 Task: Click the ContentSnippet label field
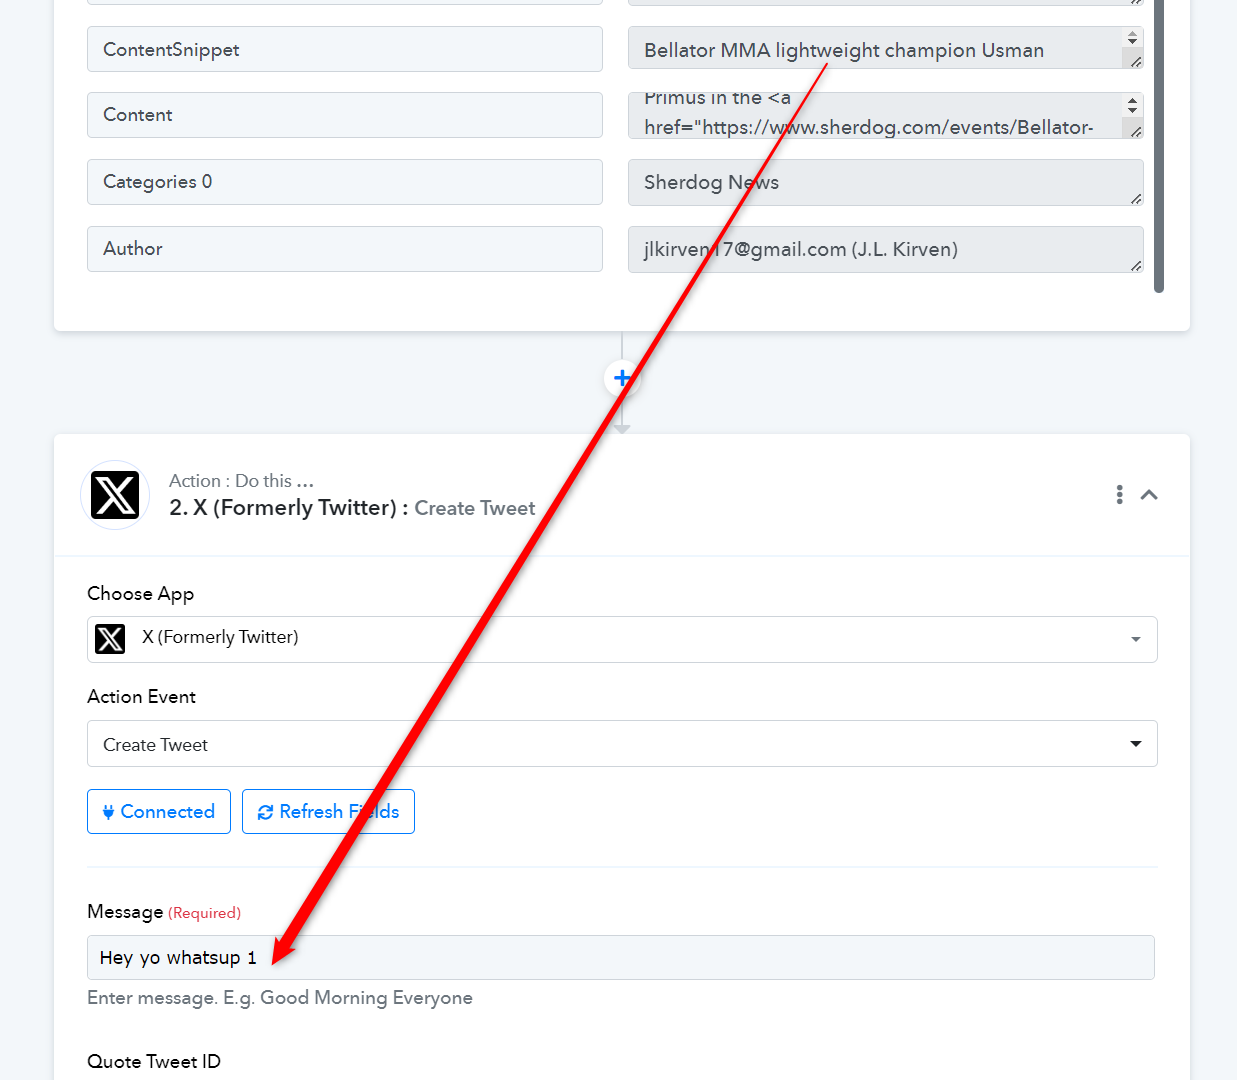coord(344,50)
